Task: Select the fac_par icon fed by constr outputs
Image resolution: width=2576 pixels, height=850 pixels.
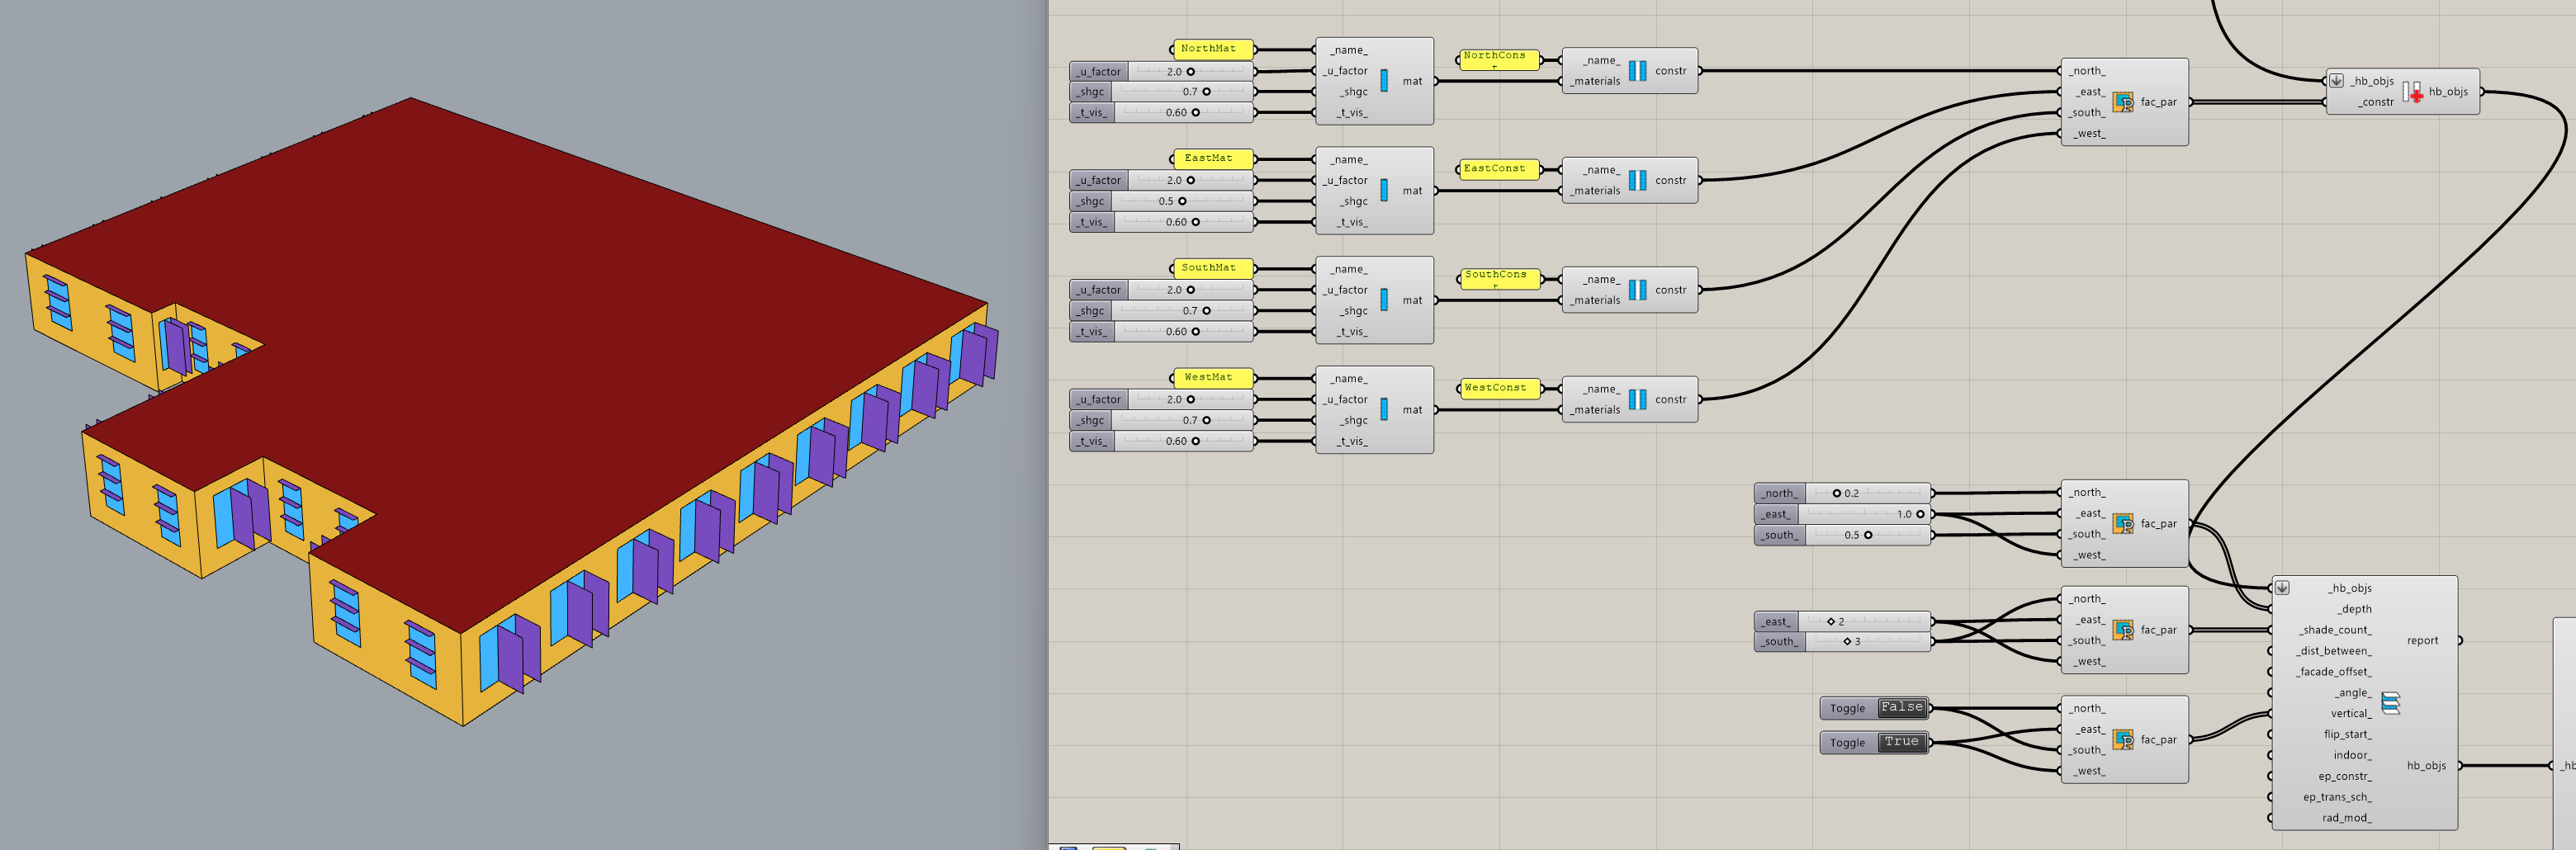Action: click(2122, 102)
